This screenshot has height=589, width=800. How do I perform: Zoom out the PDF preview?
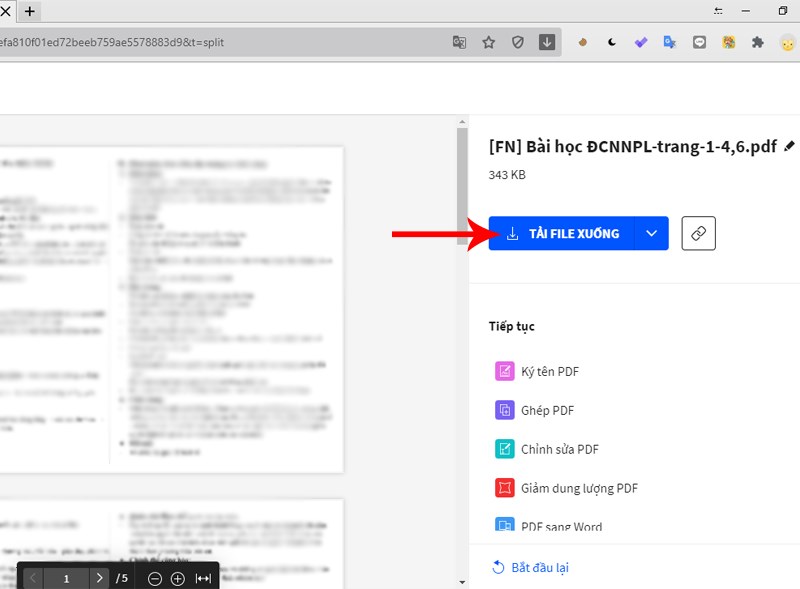coord(153,577)
